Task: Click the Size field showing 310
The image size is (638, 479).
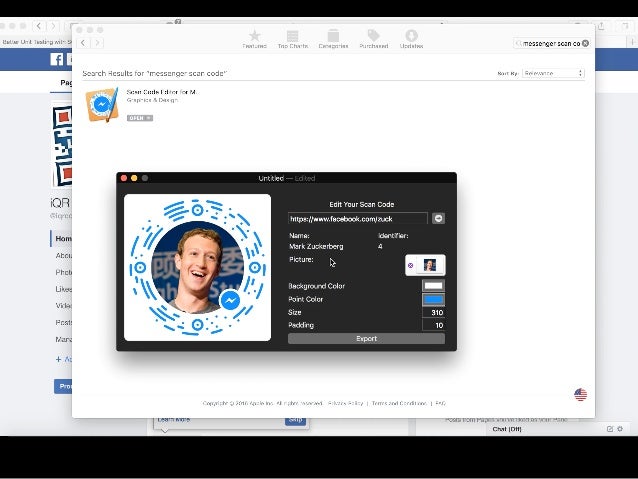Action: click(x=433, y=313)
